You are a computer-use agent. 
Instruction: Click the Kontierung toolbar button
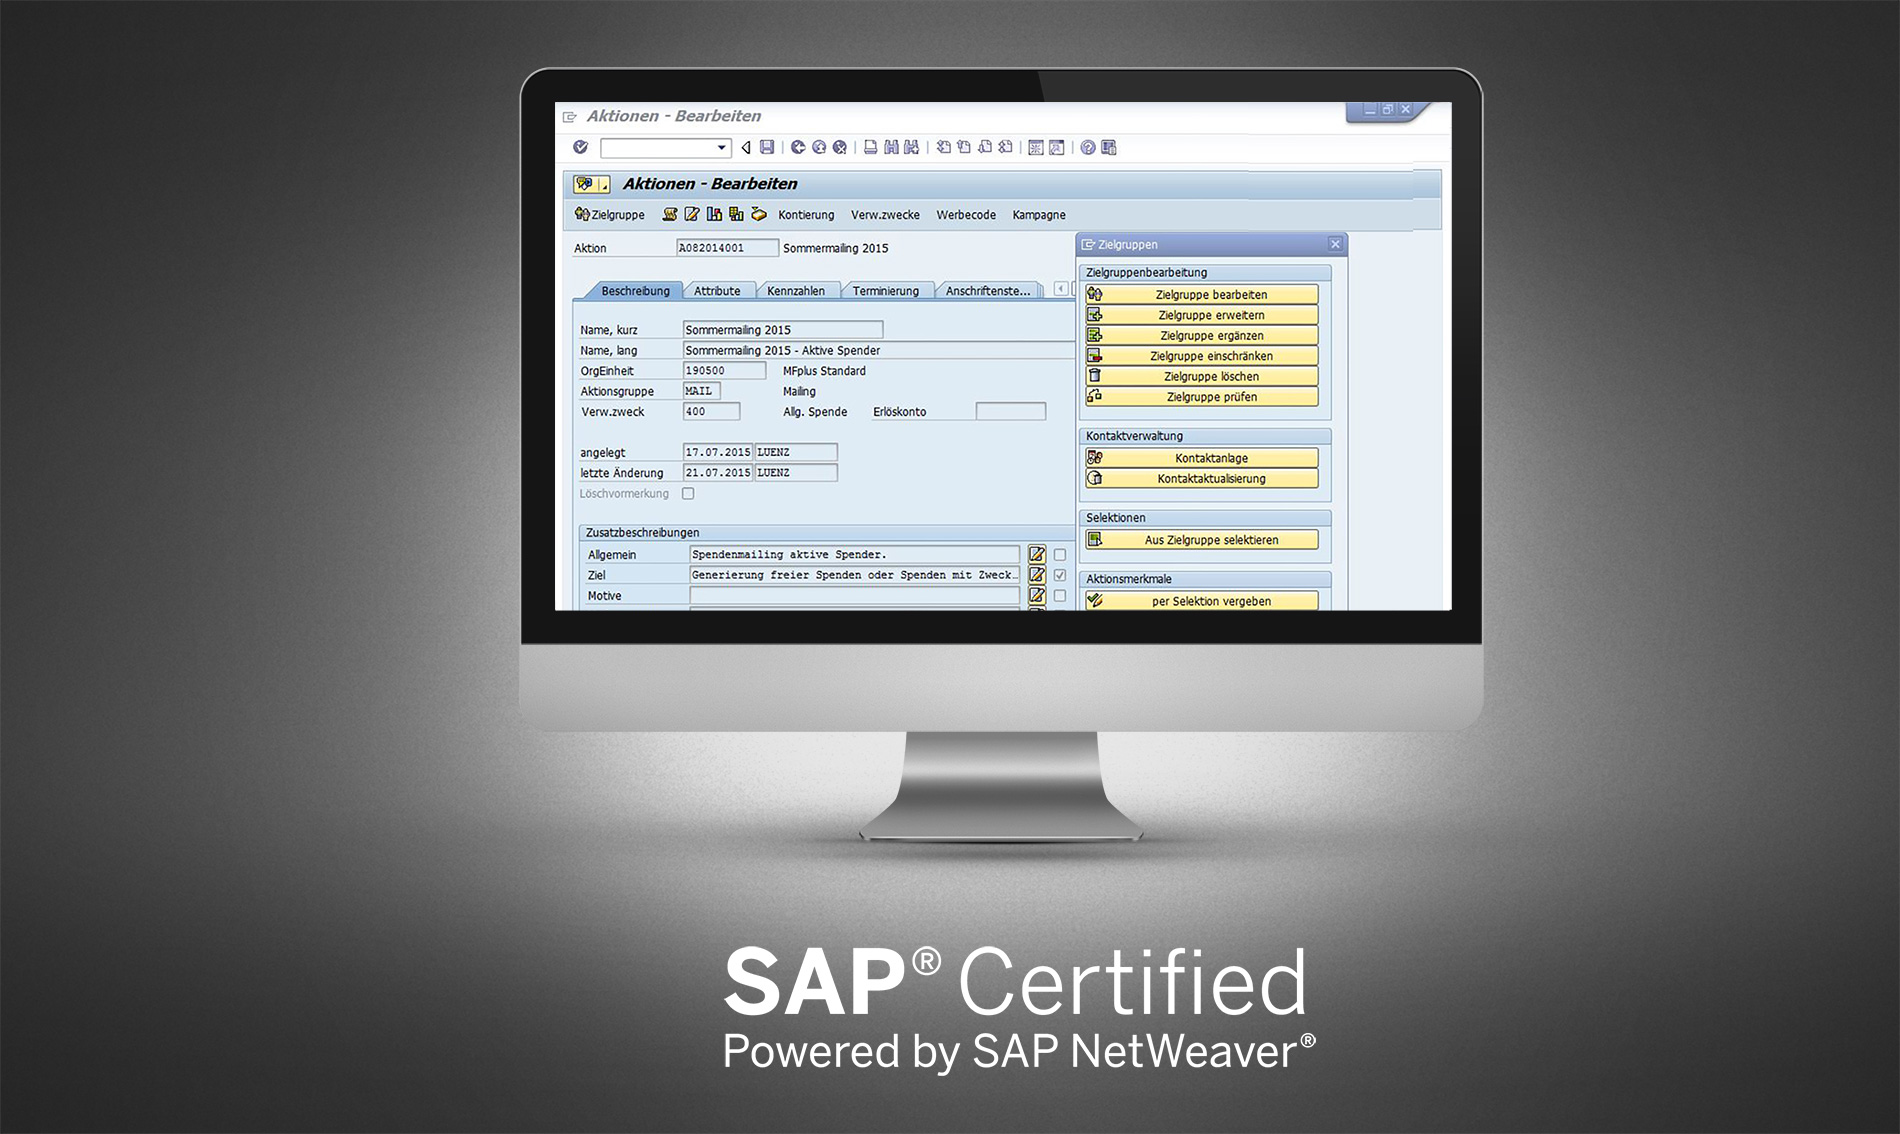(x=806, y=215)
